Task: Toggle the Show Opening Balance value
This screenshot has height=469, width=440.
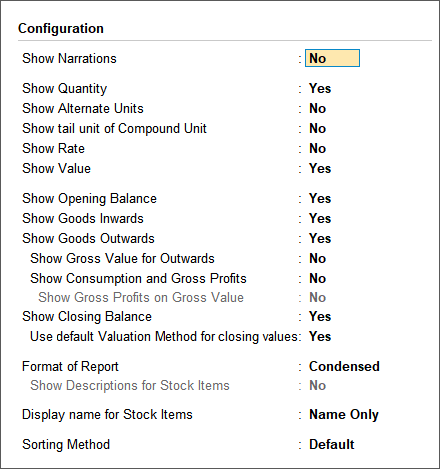Action: tap(320, 199)
